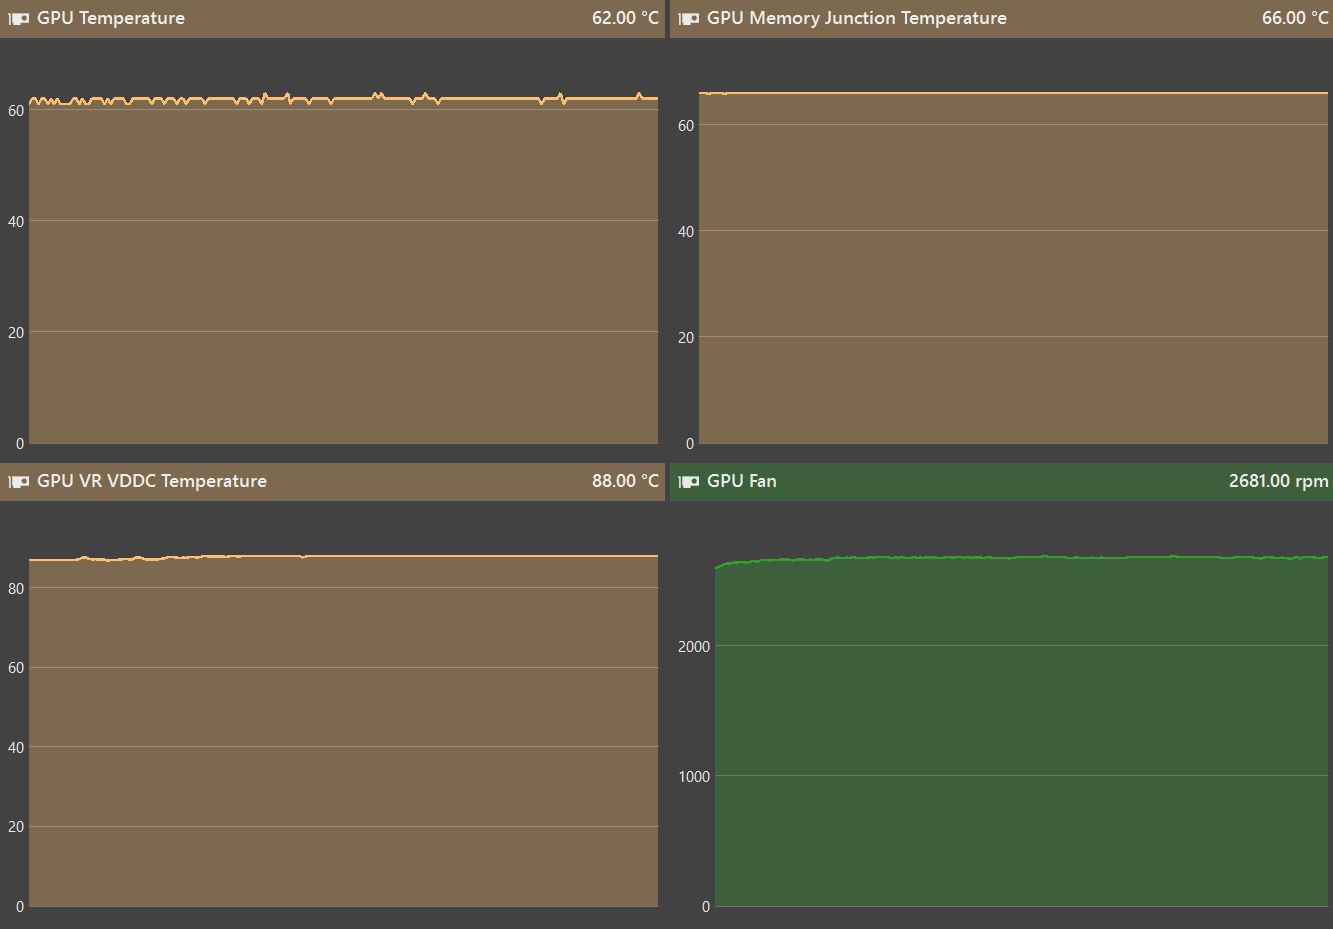
Task: Click the 40 axis label on Memory Junction graph
Action: (685, 231)
